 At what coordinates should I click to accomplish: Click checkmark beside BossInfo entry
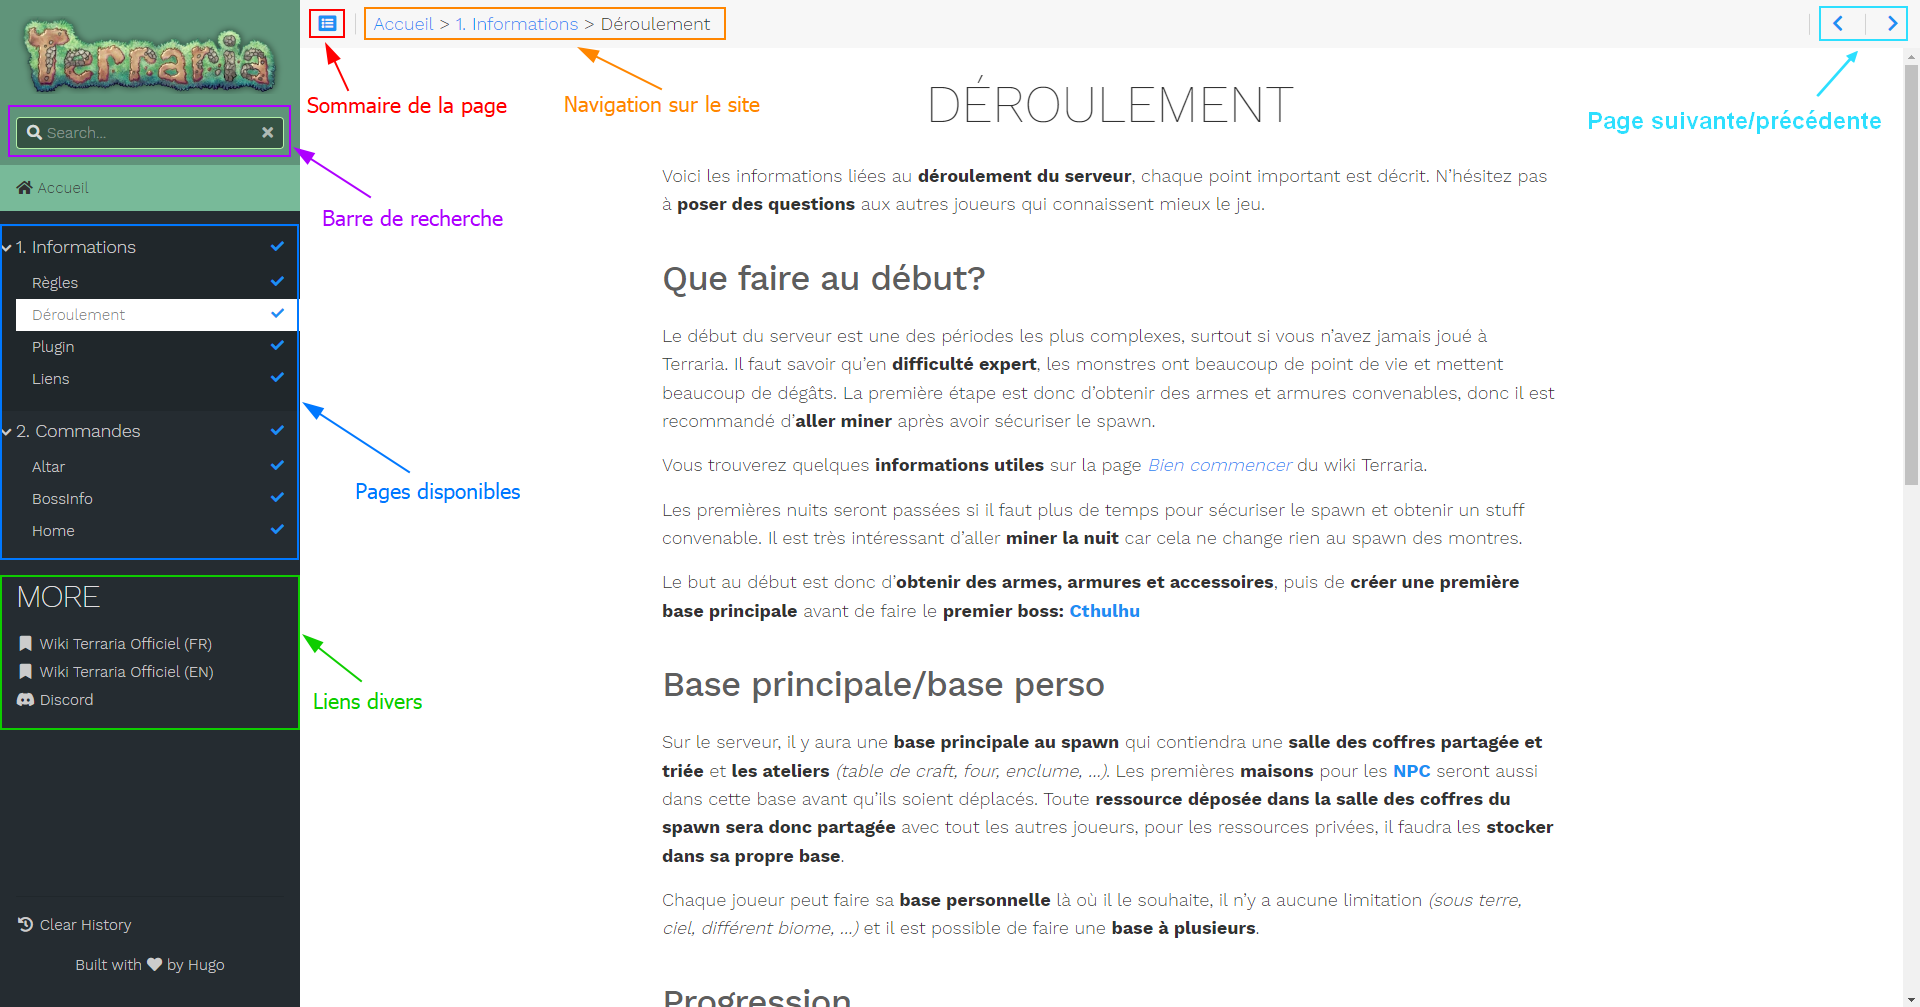coord(277,498)
